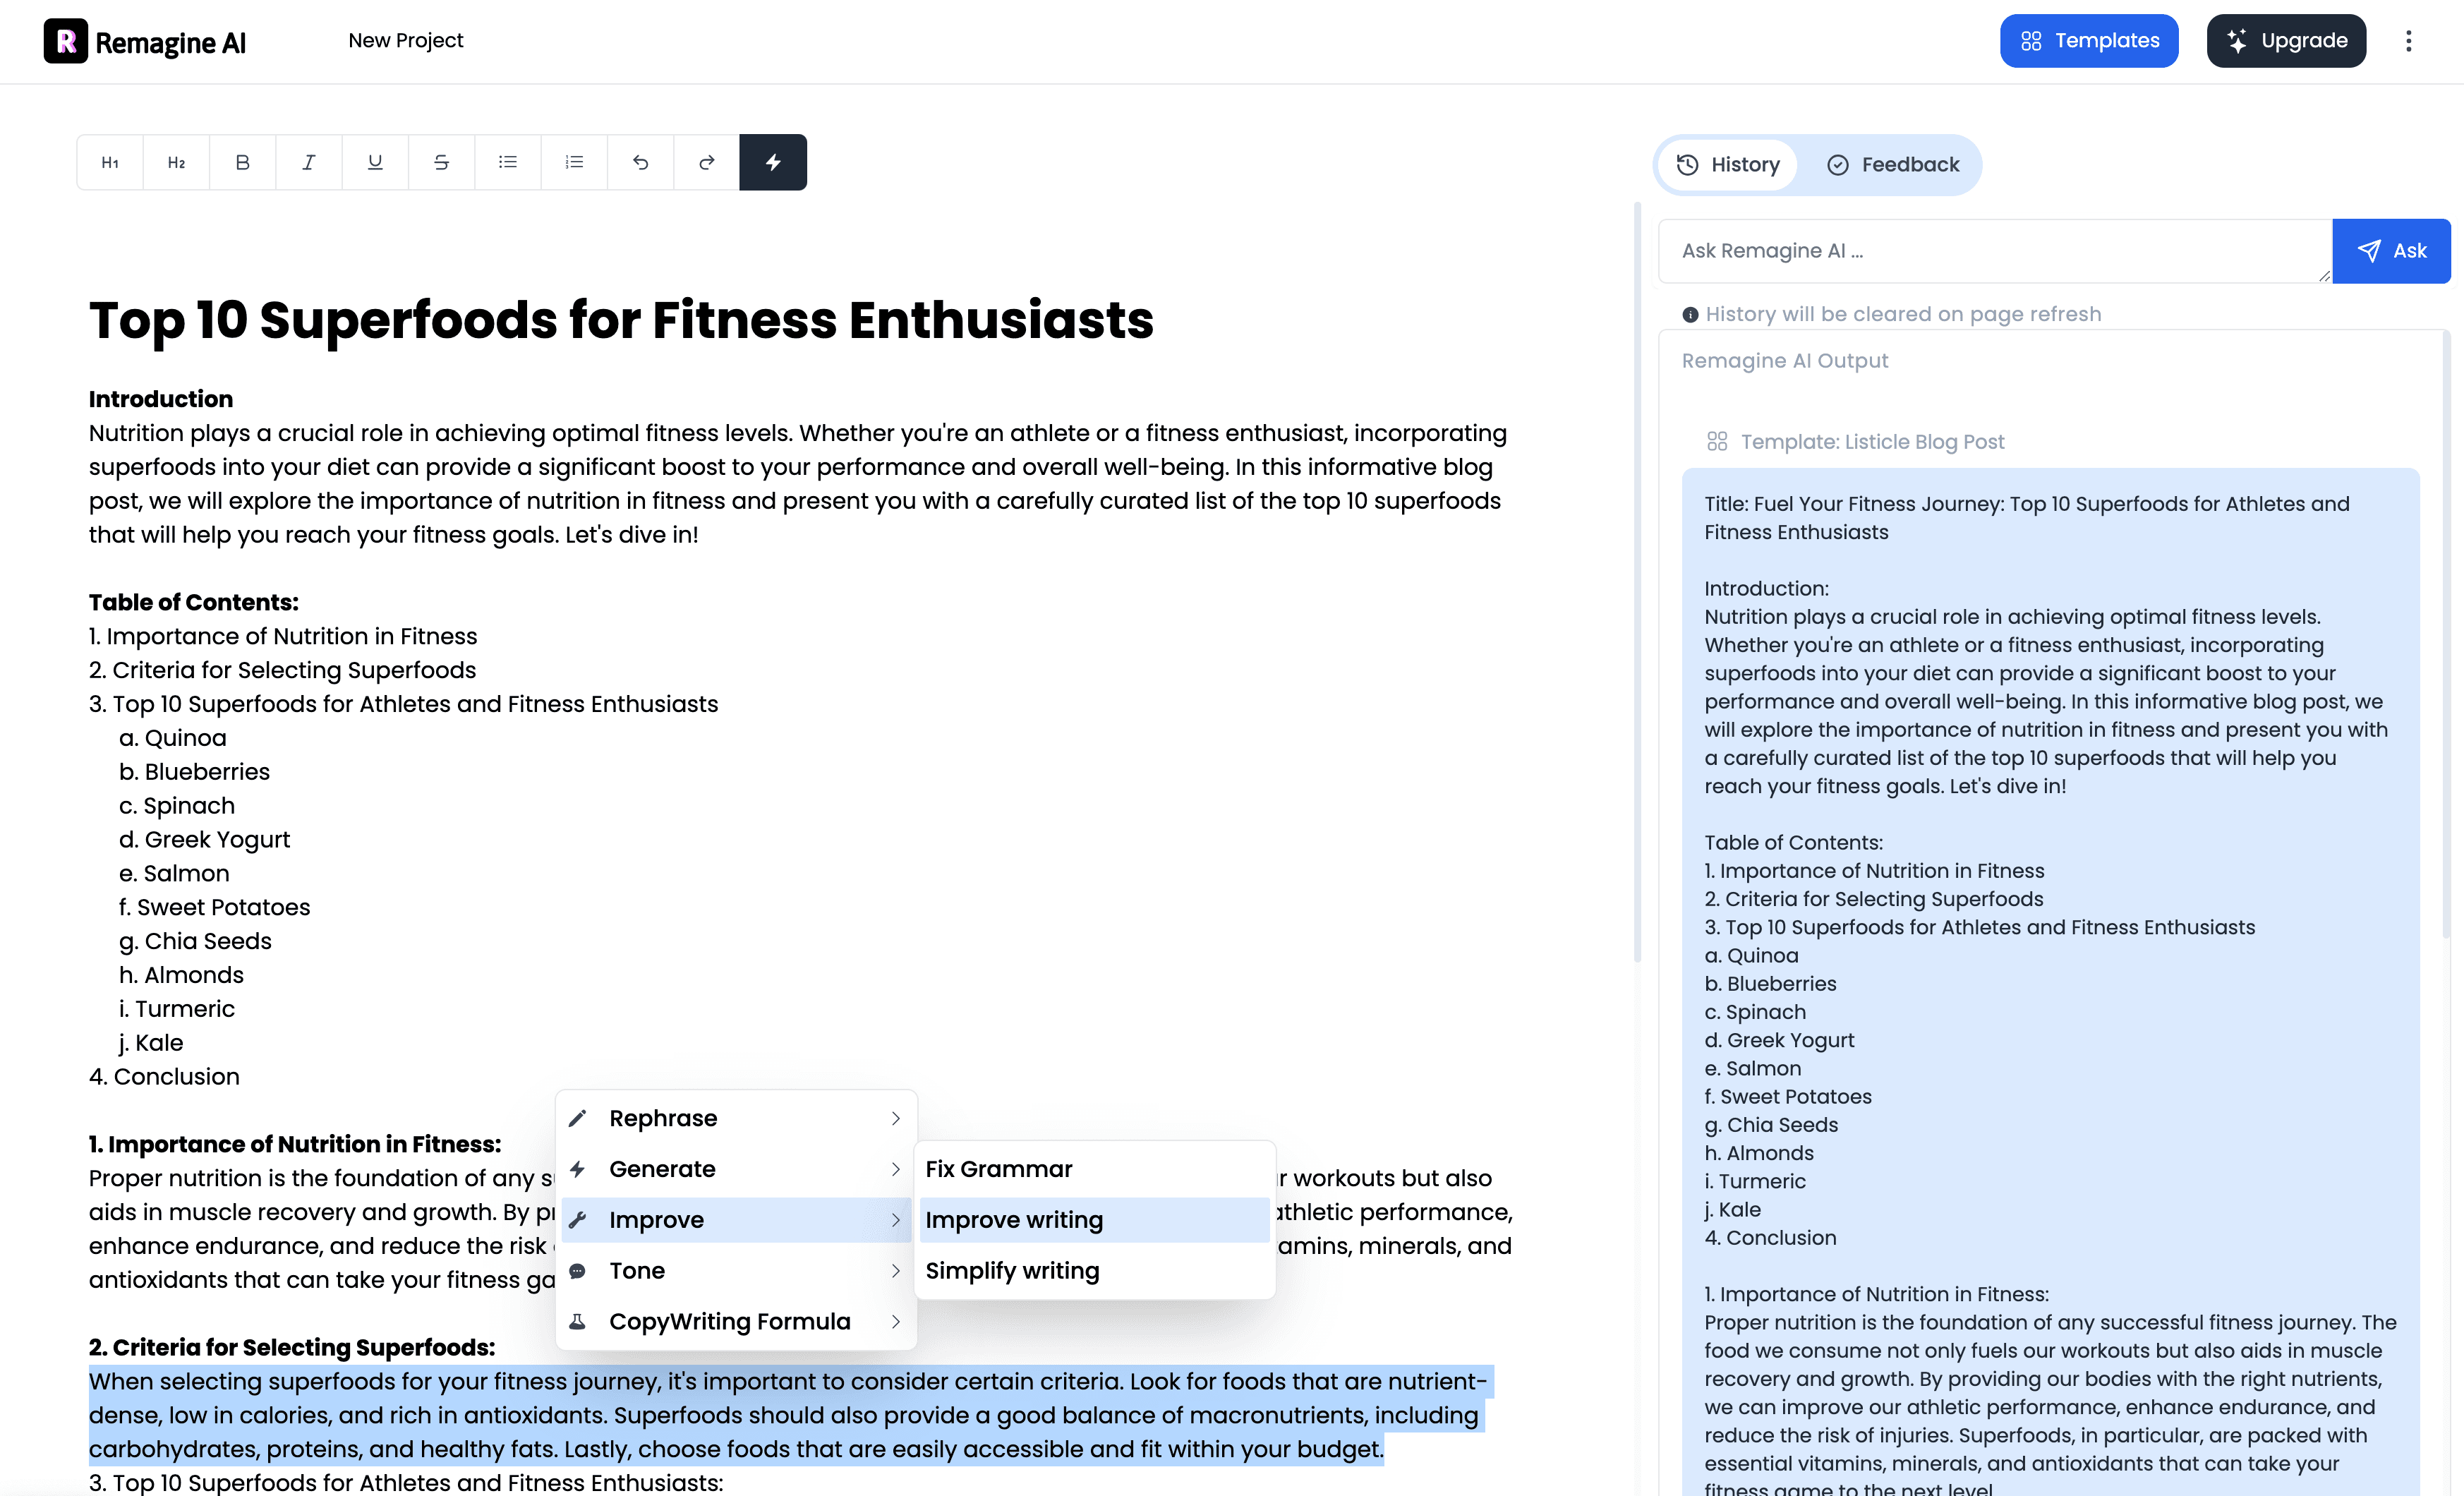Click 'j. Kale' in the editor

tap(151, 1043)
